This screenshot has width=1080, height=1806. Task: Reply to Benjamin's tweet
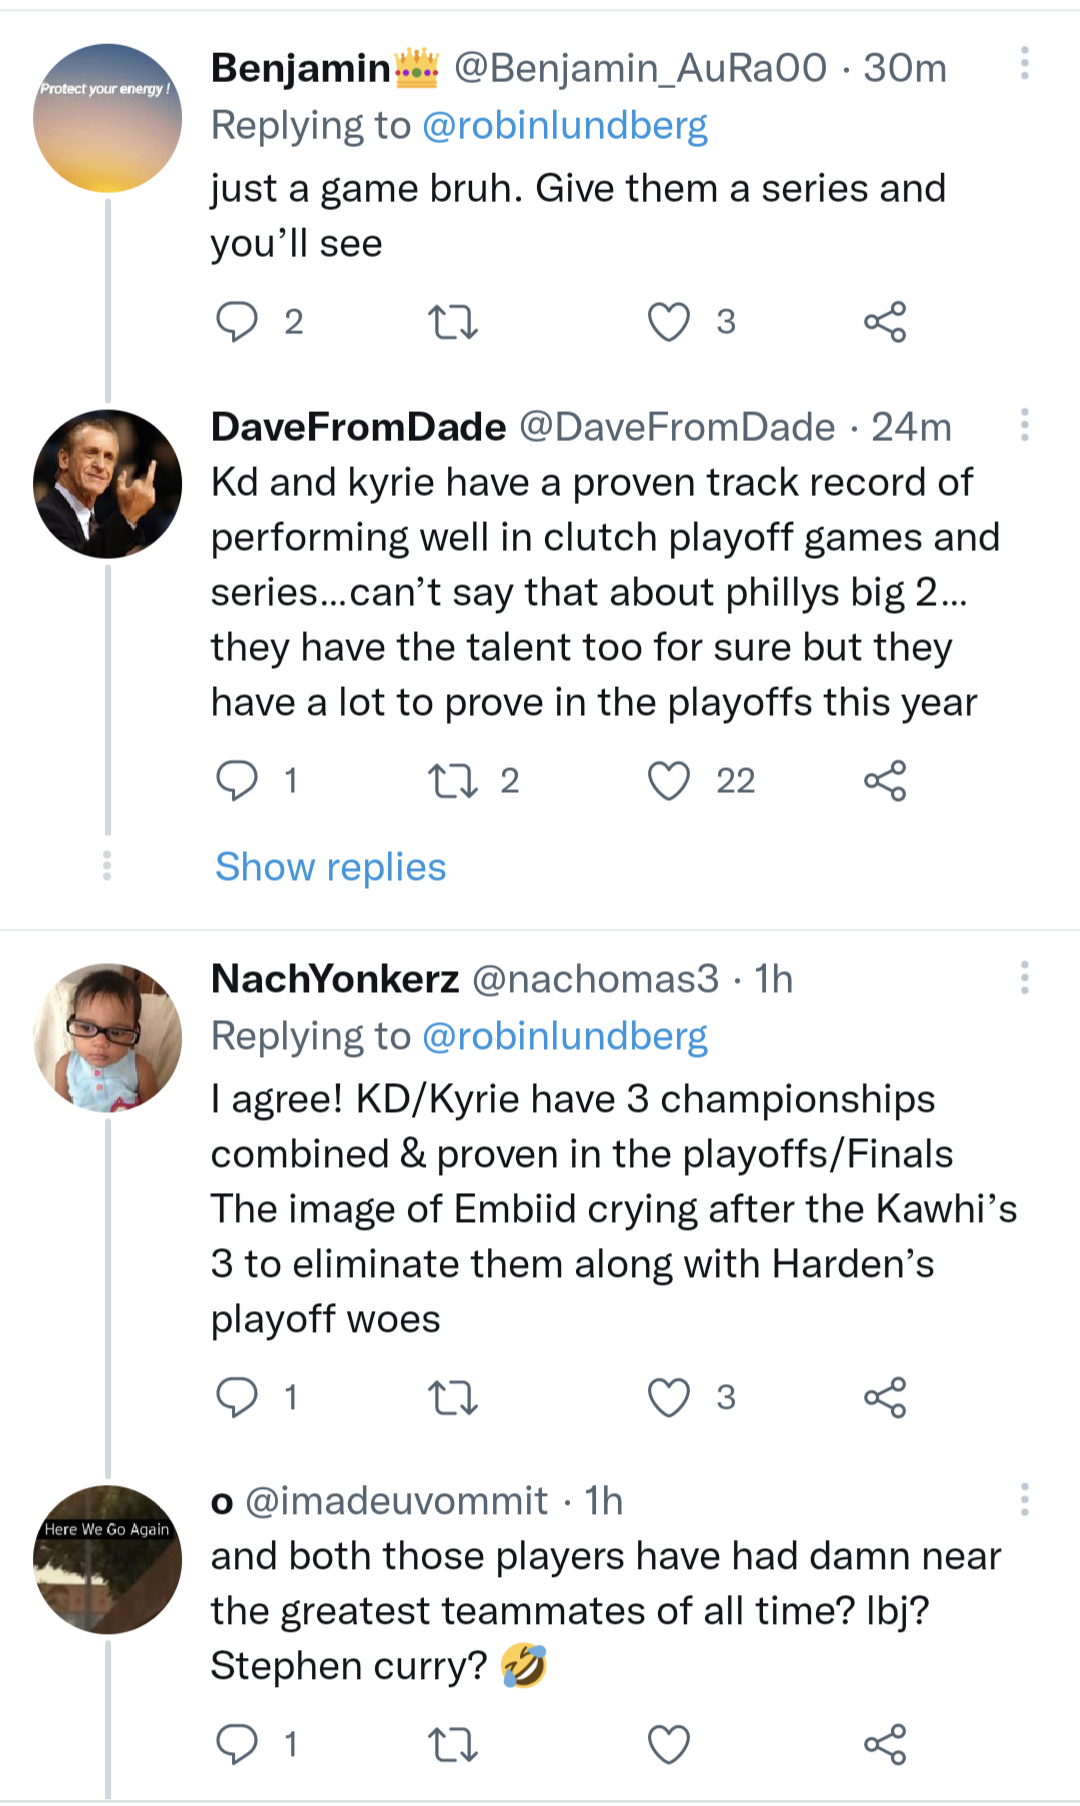[x=237, y=322]
